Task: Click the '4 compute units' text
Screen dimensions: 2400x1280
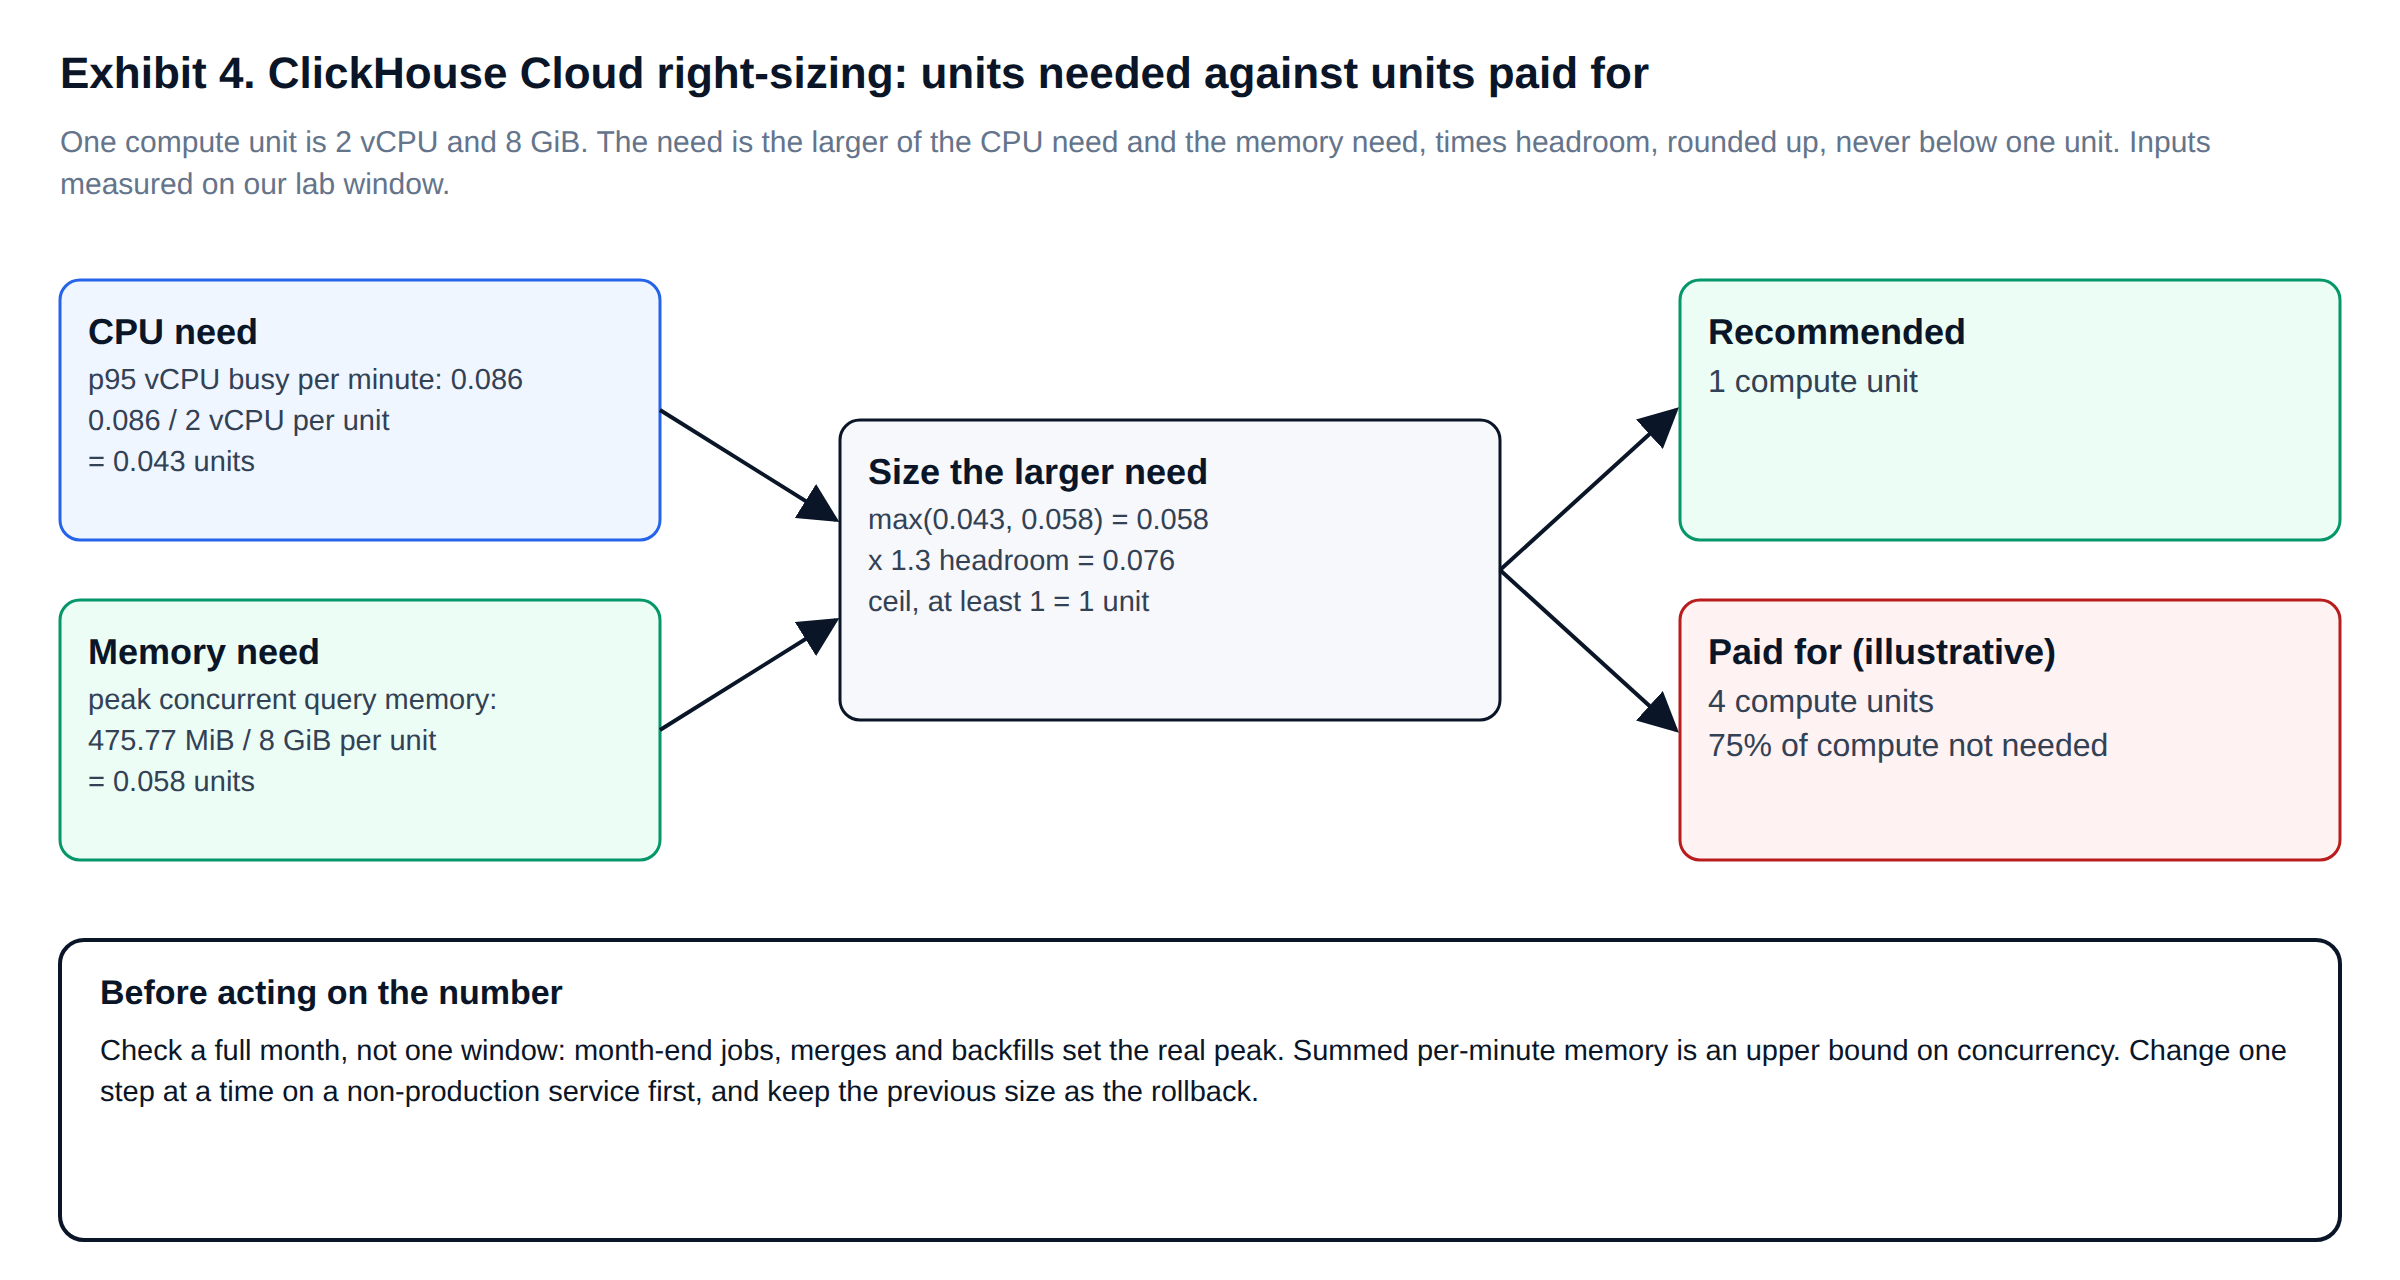Action: coord(1820,702)
